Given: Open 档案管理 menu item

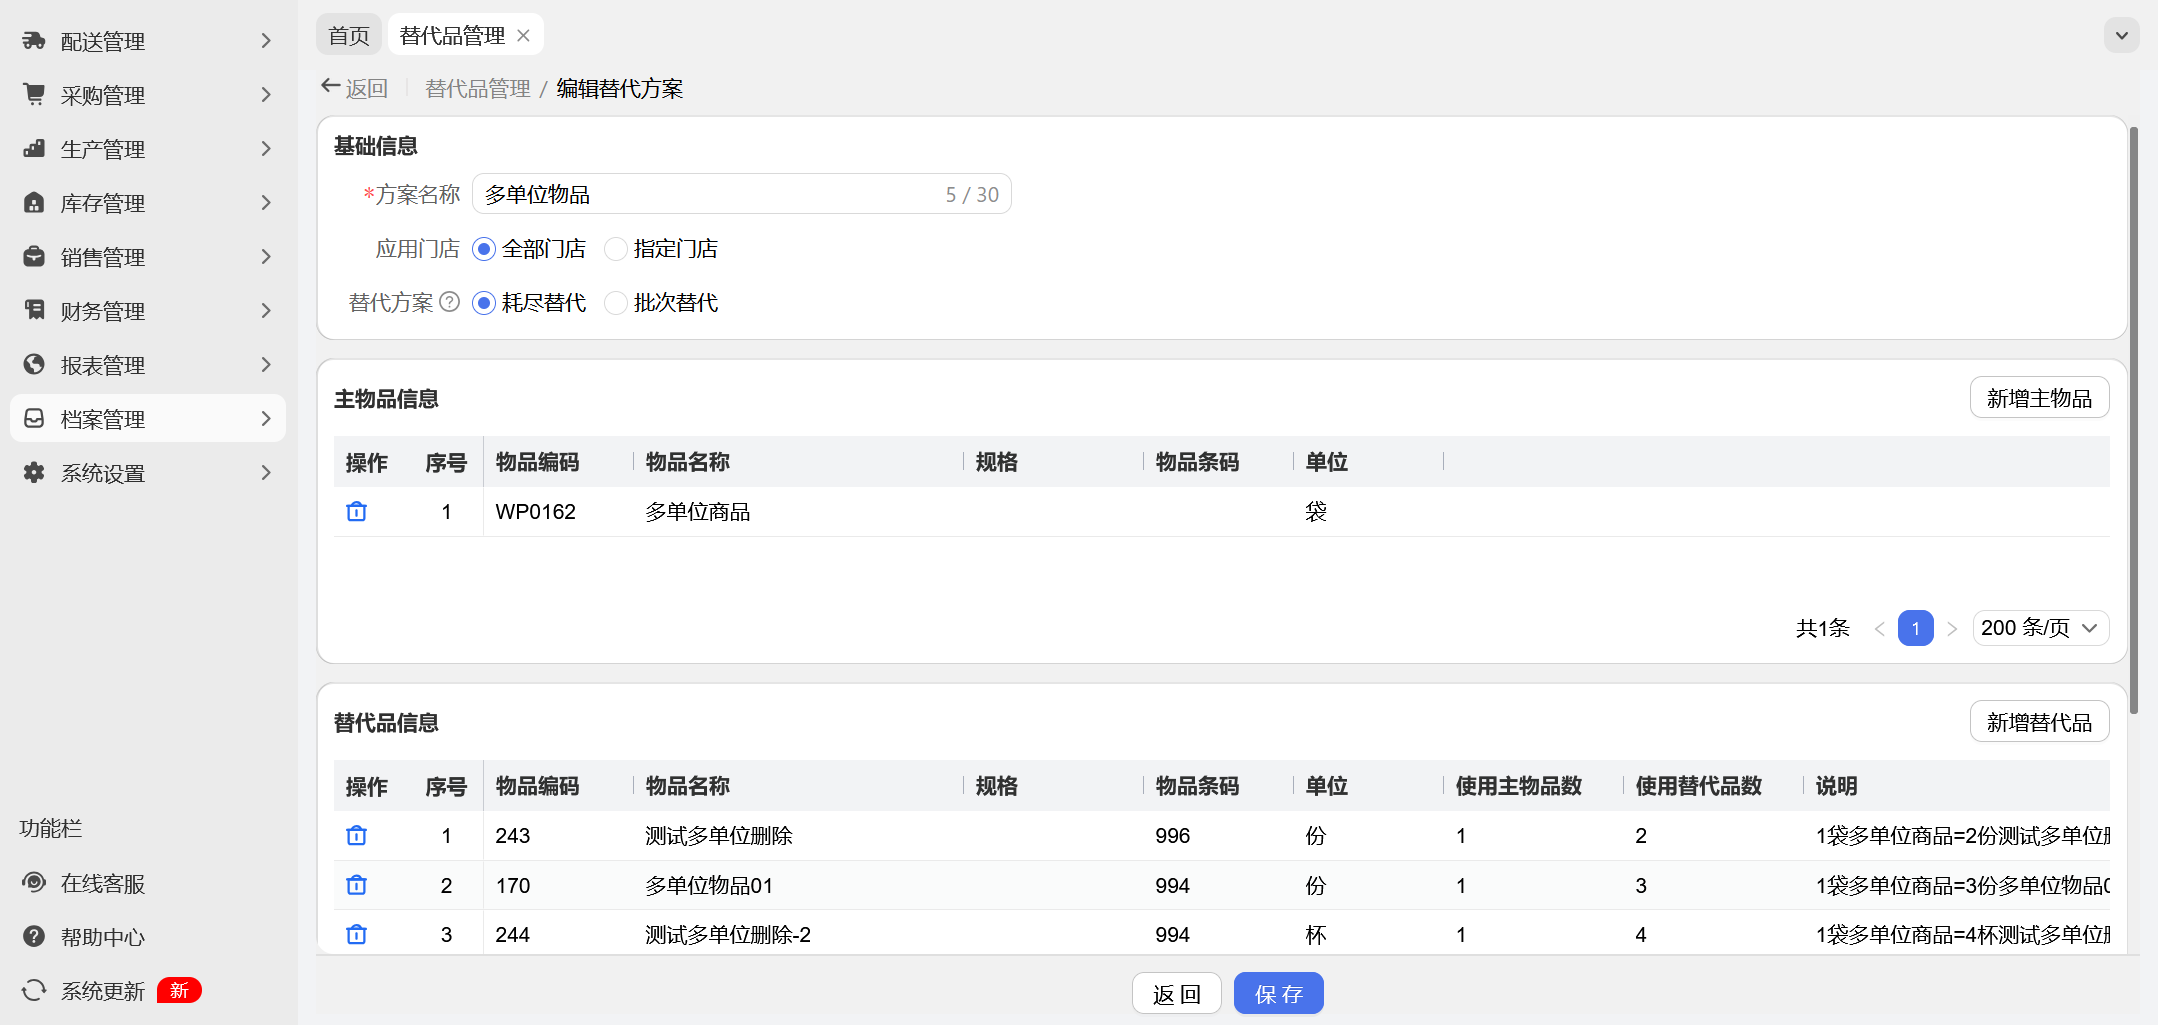Looking at the screenshot, I should 148,419.
